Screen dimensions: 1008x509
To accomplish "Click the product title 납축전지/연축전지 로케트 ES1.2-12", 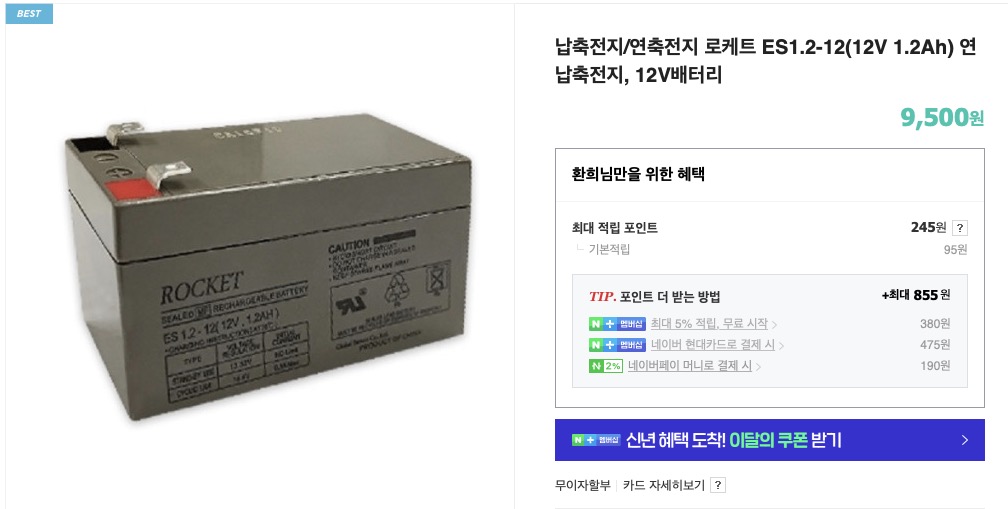I will pyautogui.click(x=766, y=61).
